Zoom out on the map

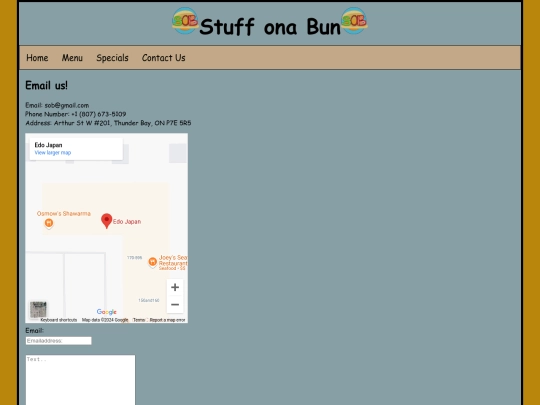[x=175, y=304]
